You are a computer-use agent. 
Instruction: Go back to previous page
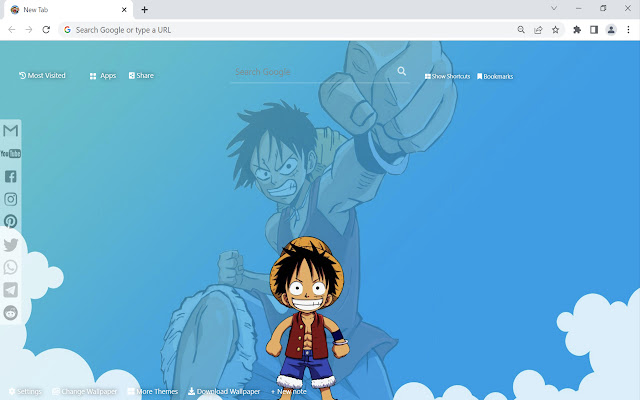(11, 30)
